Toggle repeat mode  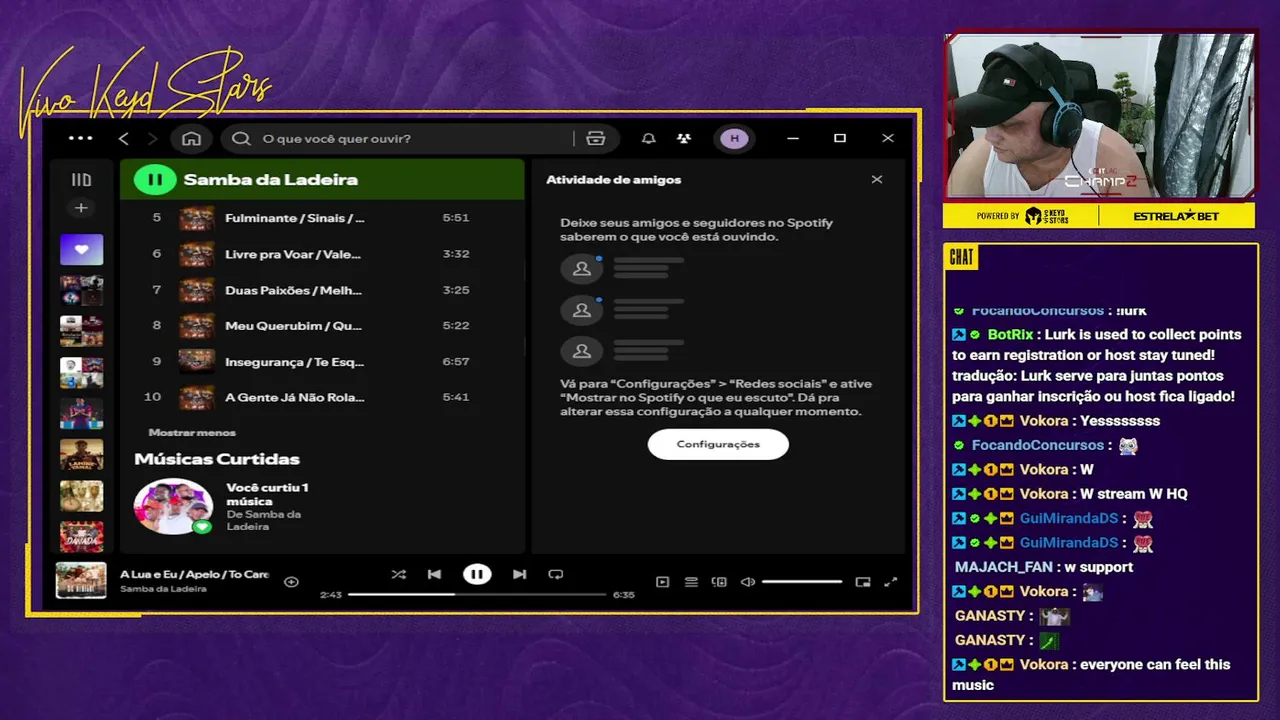point(556,574)
